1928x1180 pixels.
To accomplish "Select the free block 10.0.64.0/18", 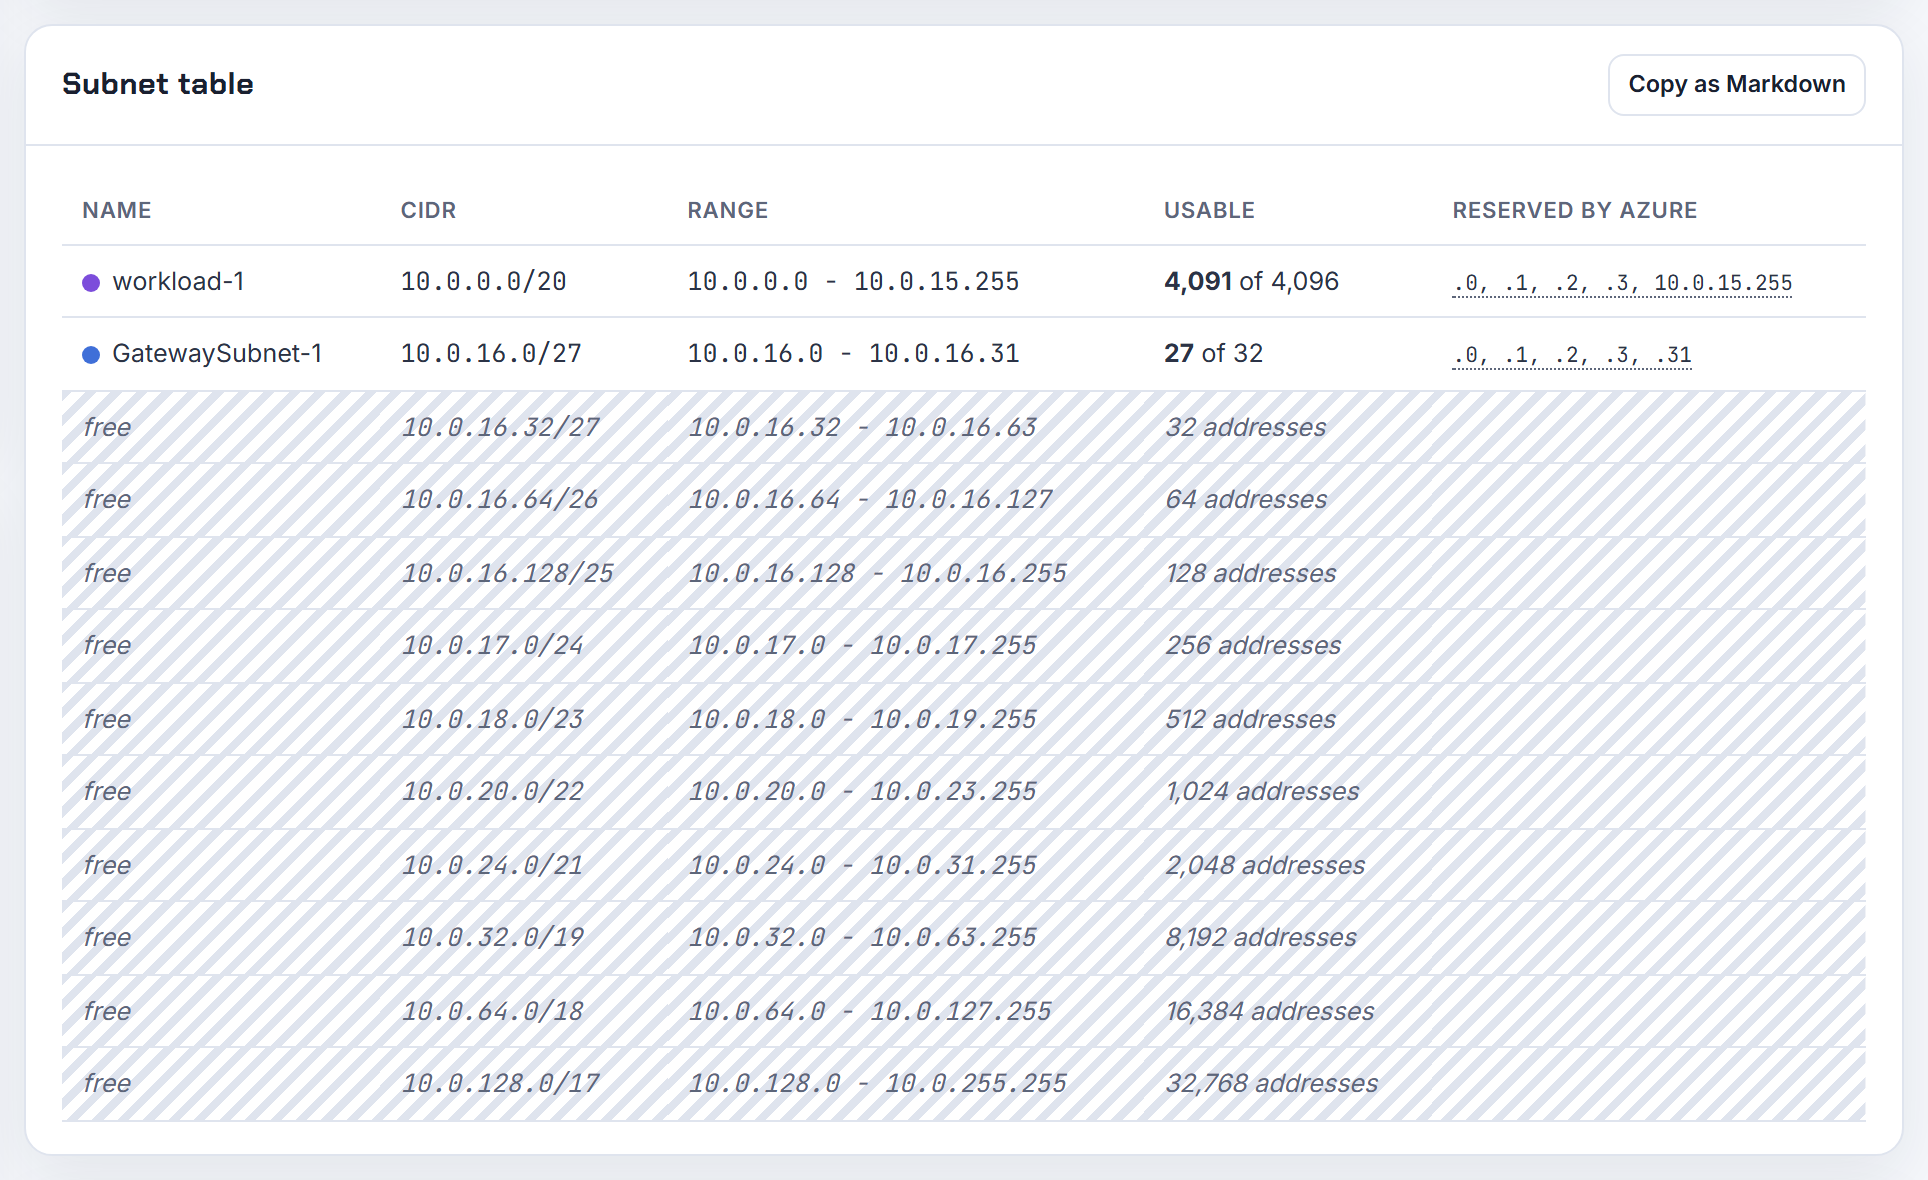I will (492, 1012).
